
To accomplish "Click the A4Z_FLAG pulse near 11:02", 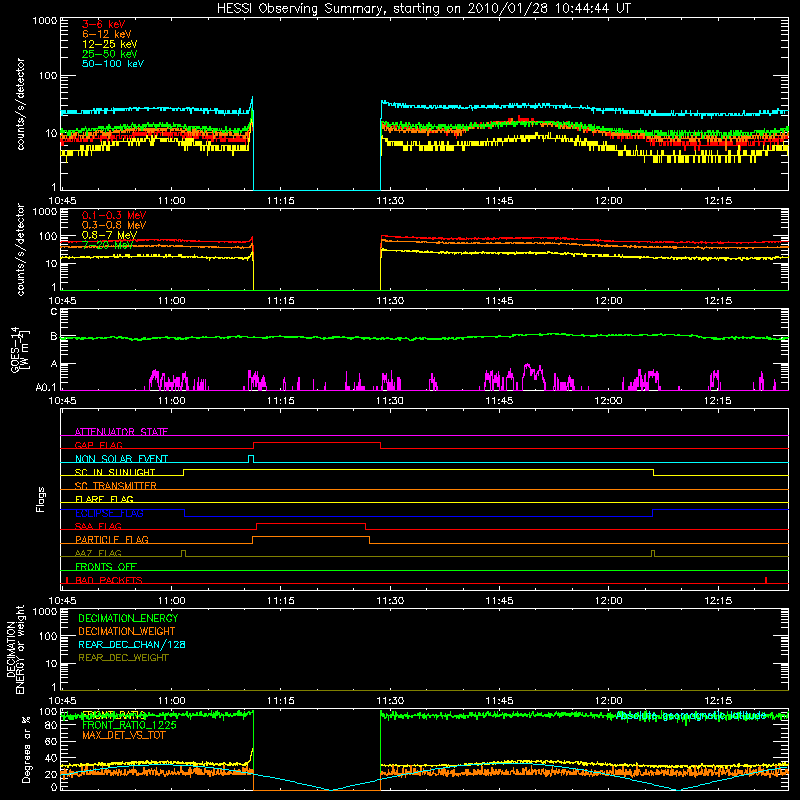I will [x=184, y=553].
